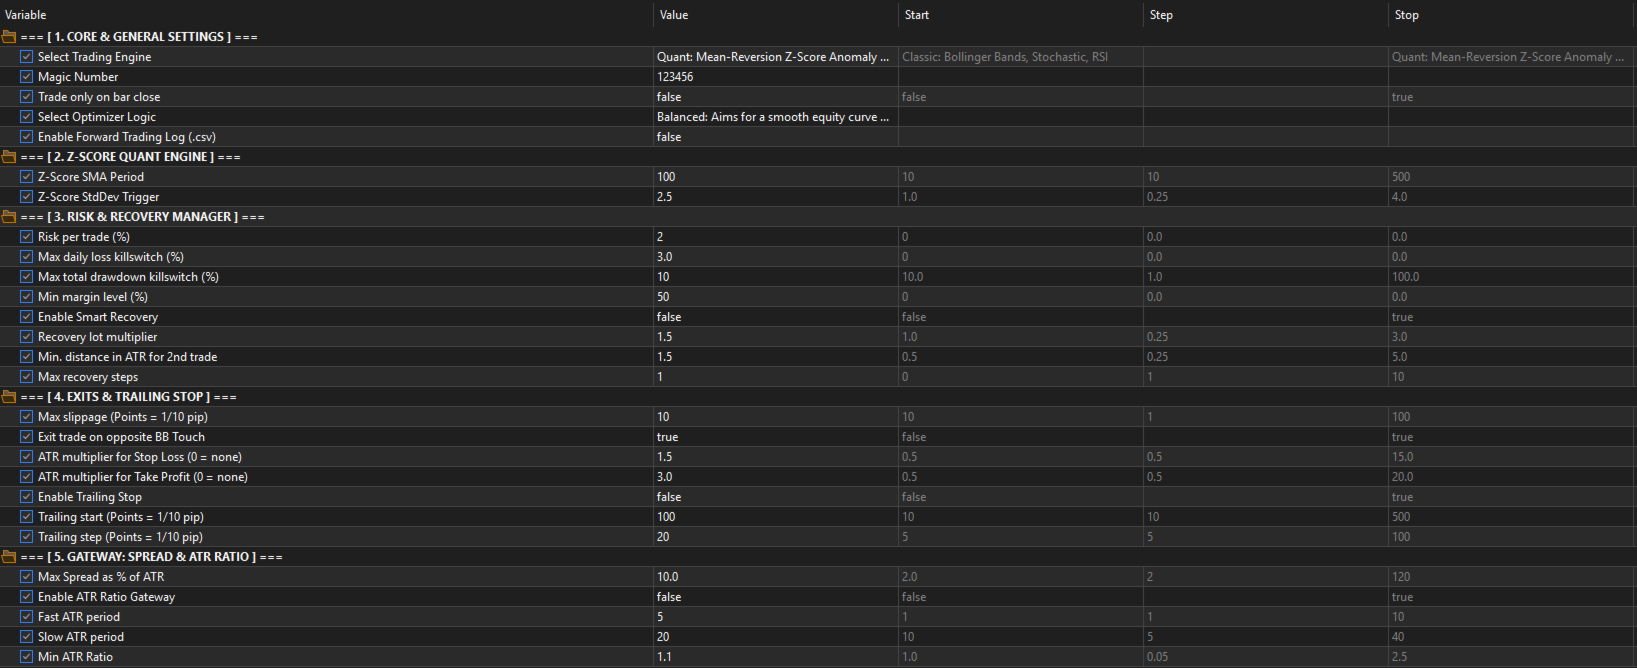Viewport: 1637px width, 668px height.
Task: Toggle checkbox for Enable Trailing Stop
Action: [27, 497]
